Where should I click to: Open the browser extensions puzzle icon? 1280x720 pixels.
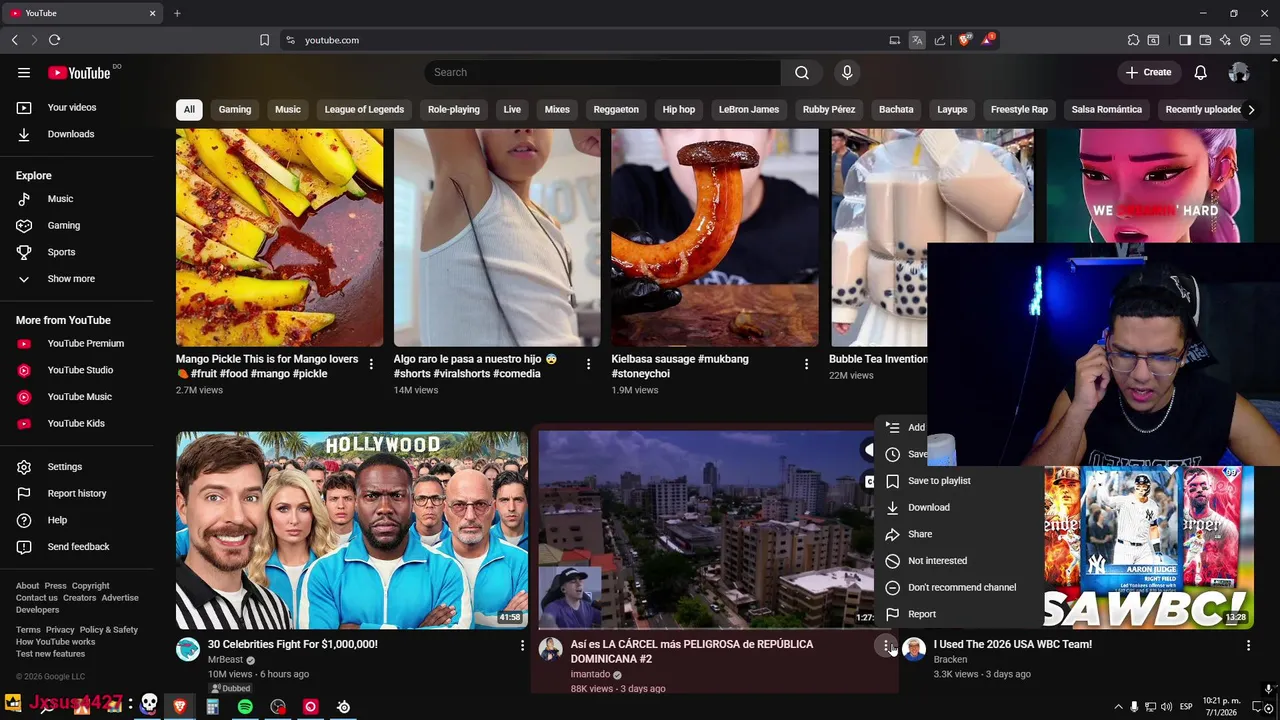[1133, 40]
